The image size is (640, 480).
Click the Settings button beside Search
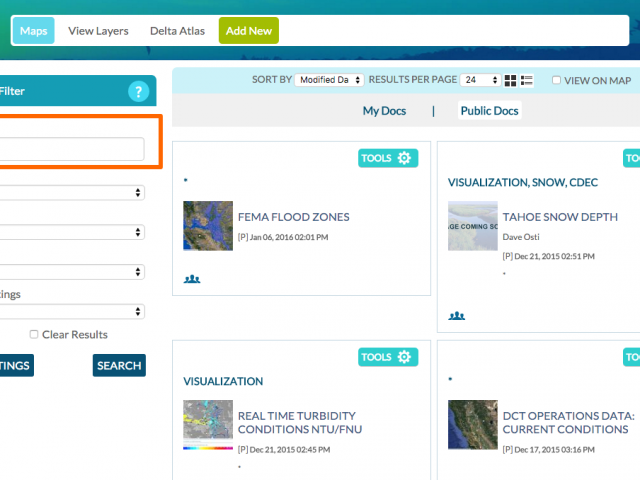point(16,365)
